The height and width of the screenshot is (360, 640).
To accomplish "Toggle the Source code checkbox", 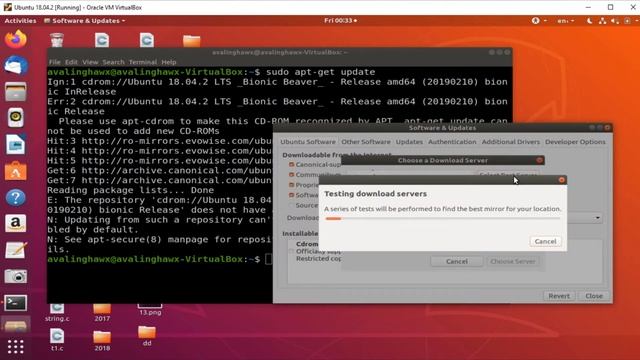I will coord(291,205).
